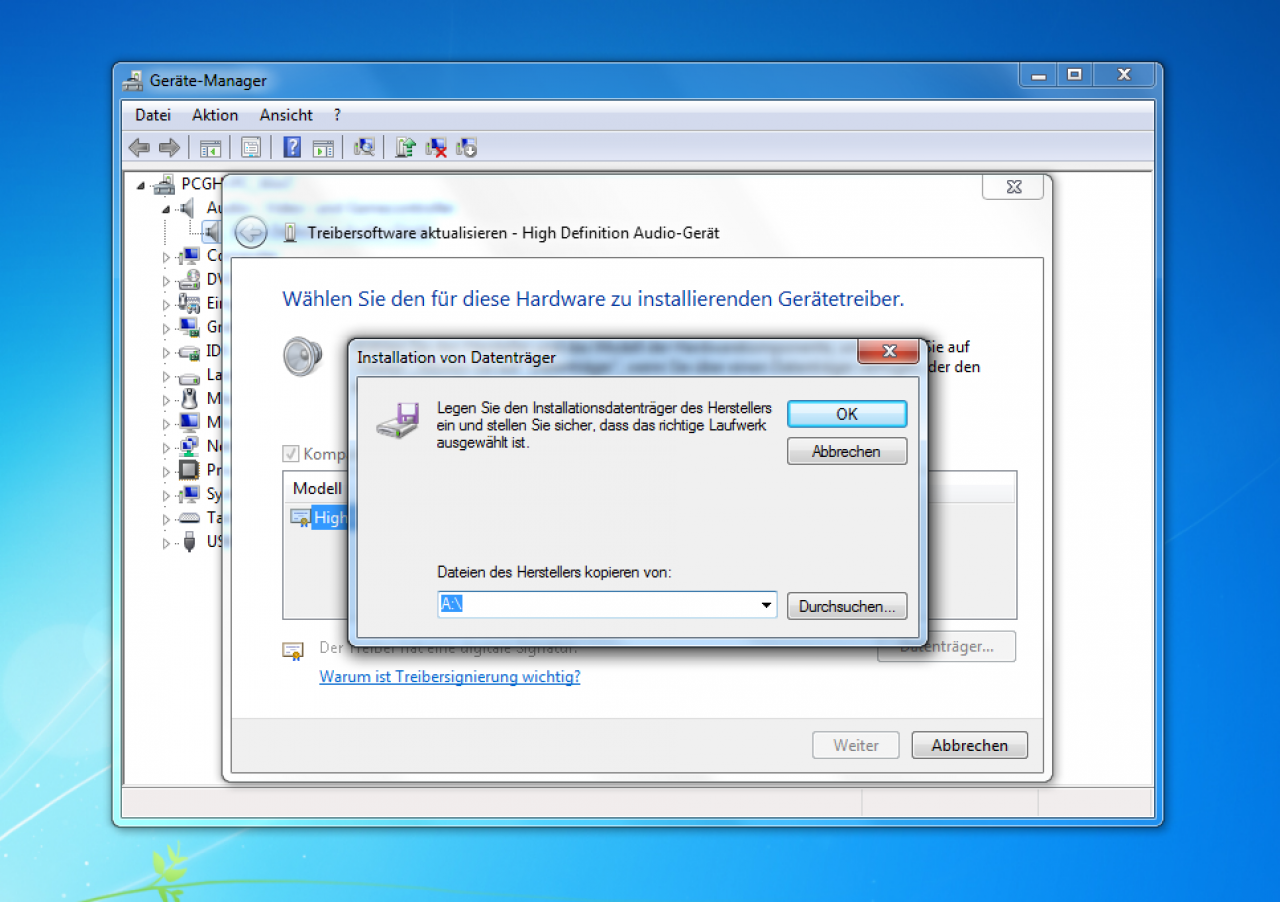
Task: Select the network adapters (Ne) category icon
Action: point(189,446)
